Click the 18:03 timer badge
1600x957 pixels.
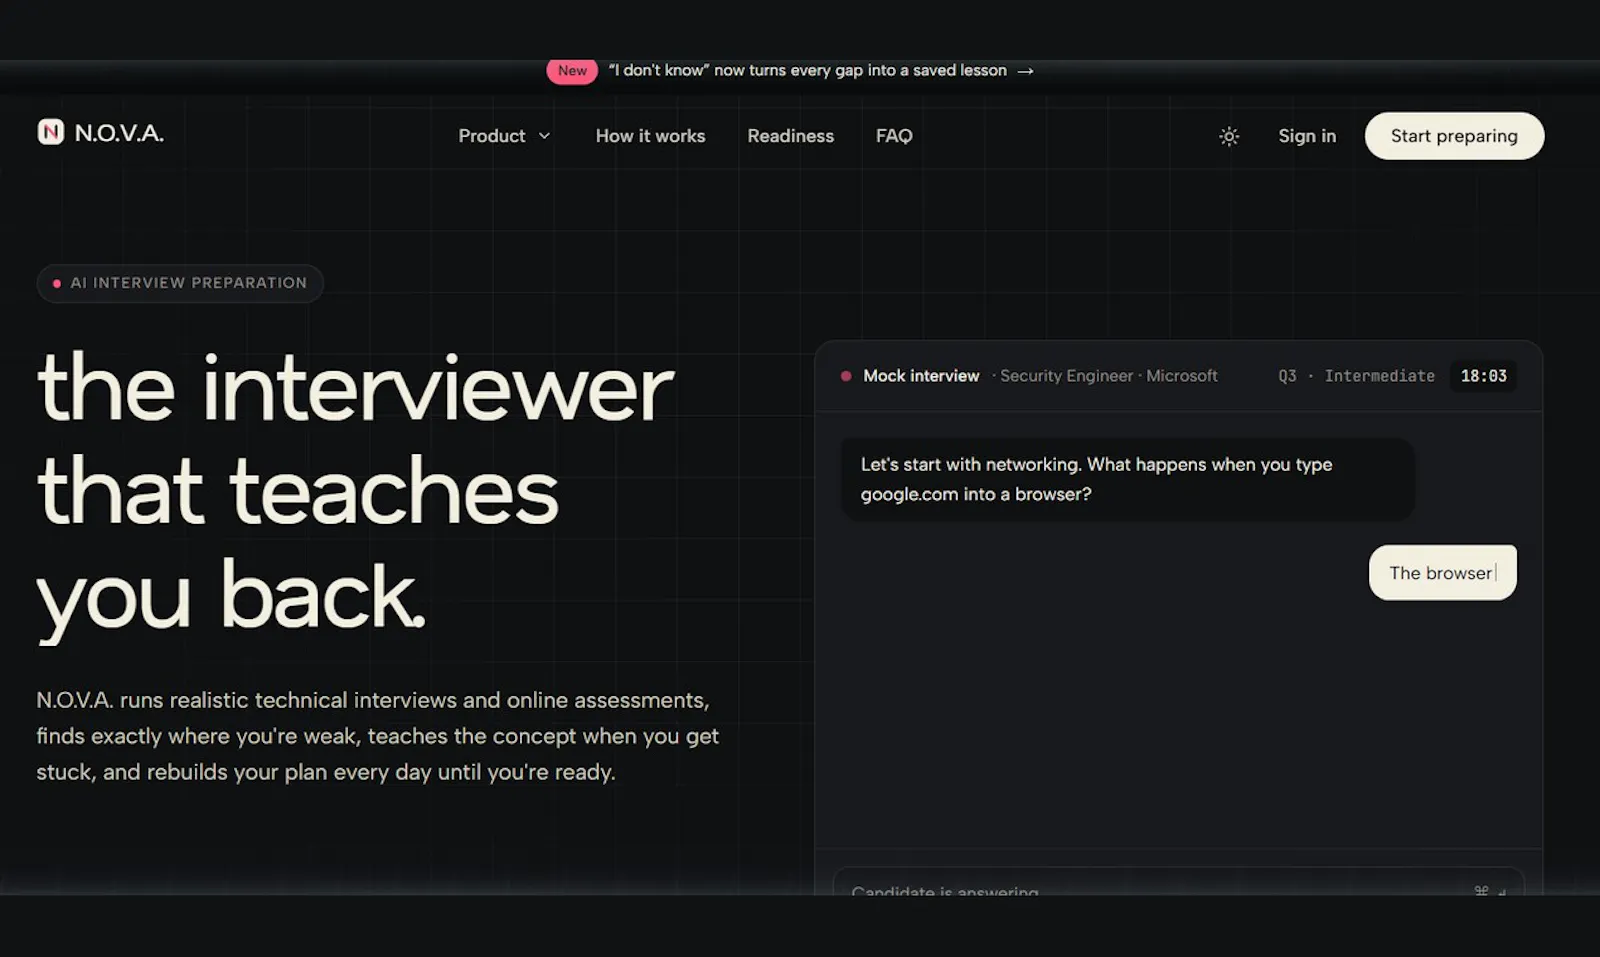point(1483,376)
